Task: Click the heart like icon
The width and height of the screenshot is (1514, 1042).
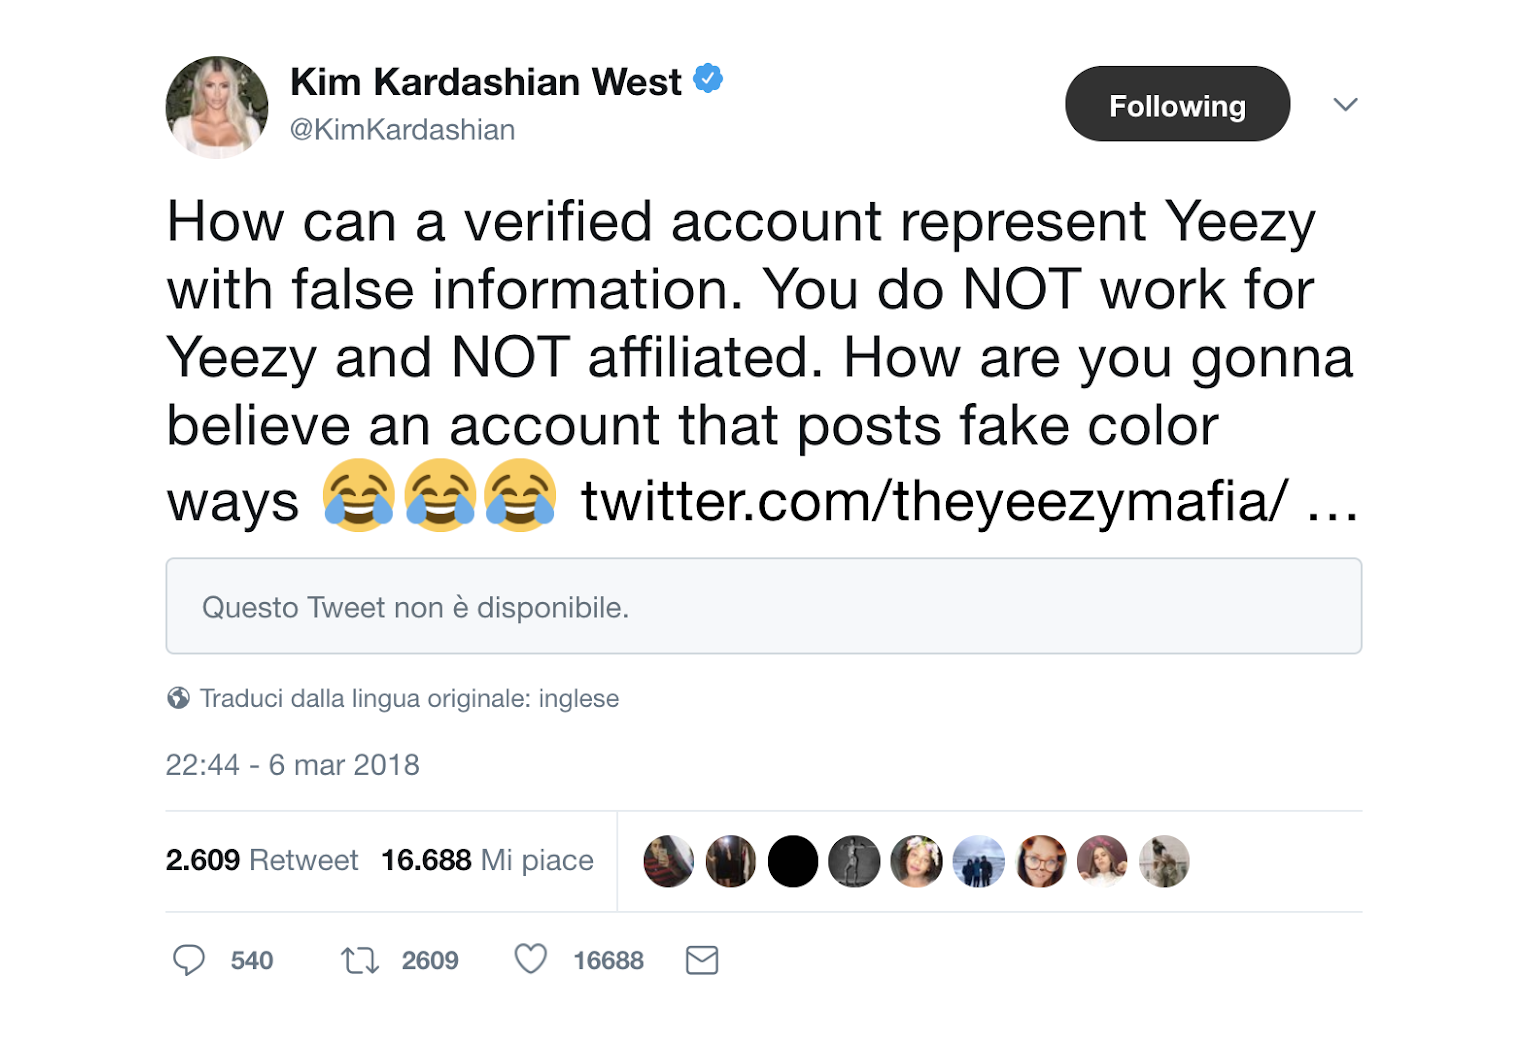Action: [x=530, y=959]
